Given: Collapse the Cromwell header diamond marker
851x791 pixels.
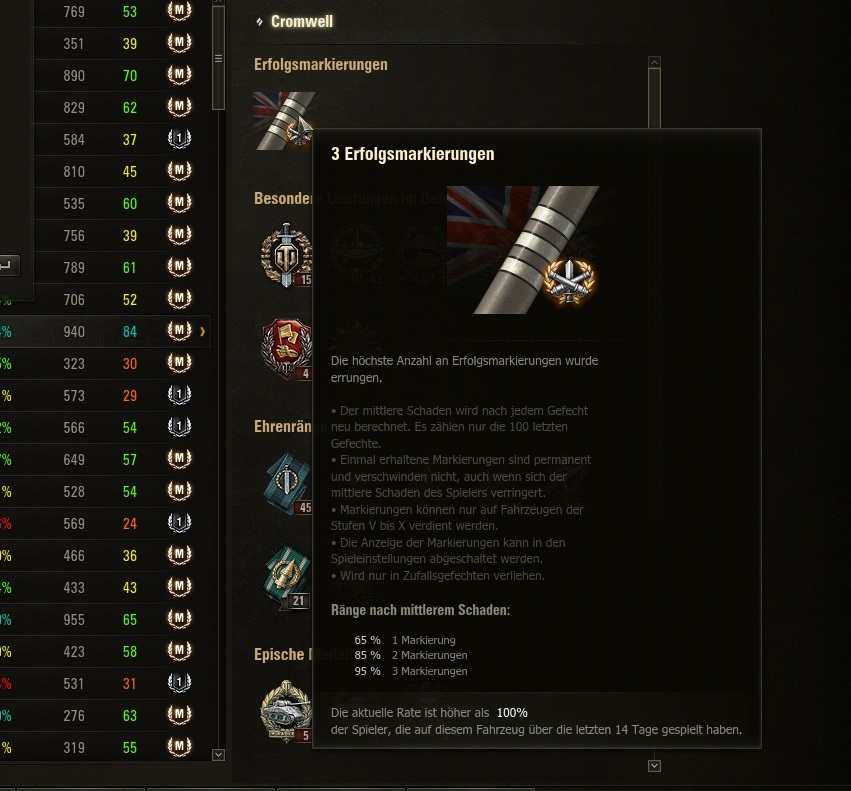Looking at the screenshot, I should click(x=259, y=22).
